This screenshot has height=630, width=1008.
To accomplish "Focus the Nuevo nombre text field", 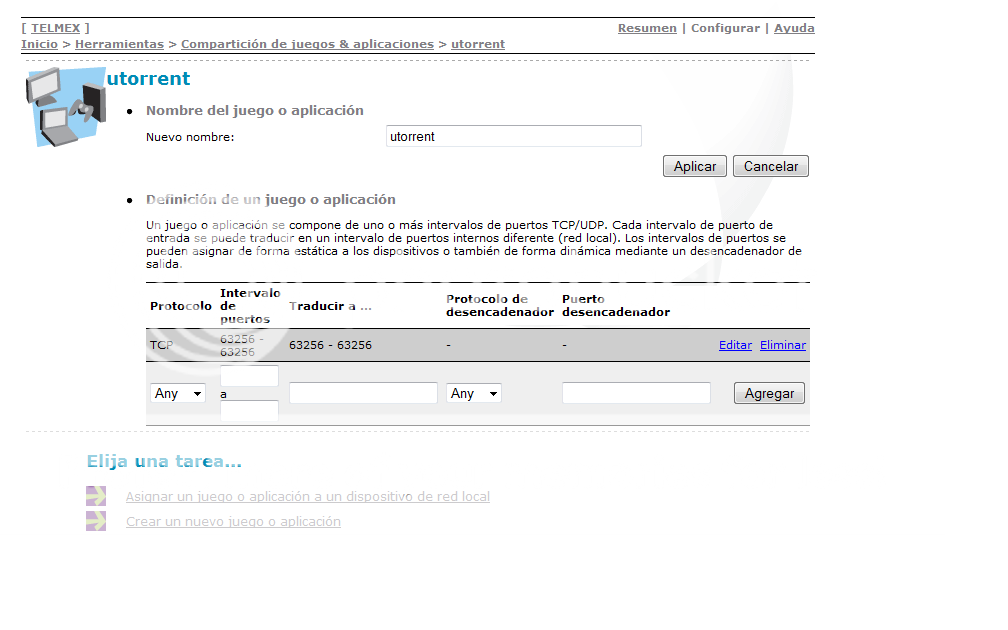I will 514,136.
